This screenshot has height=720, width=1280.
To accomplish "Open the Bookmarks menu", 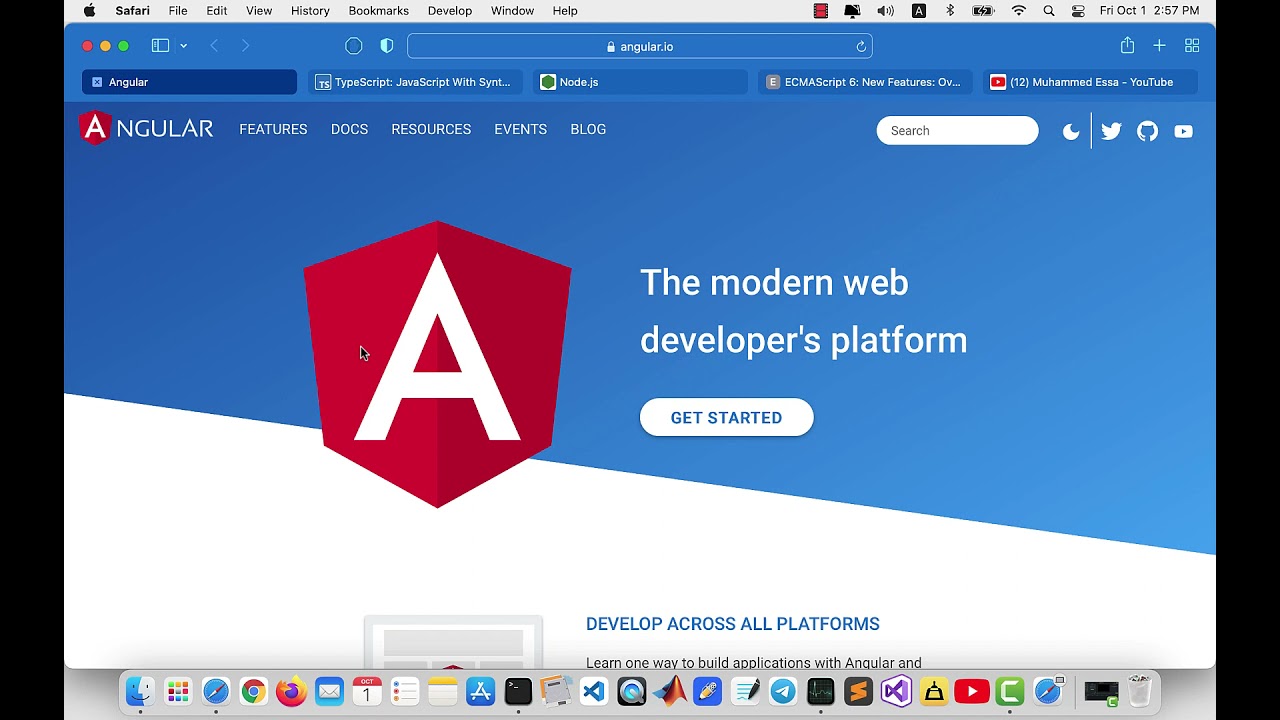I will (x=378, y=10).
